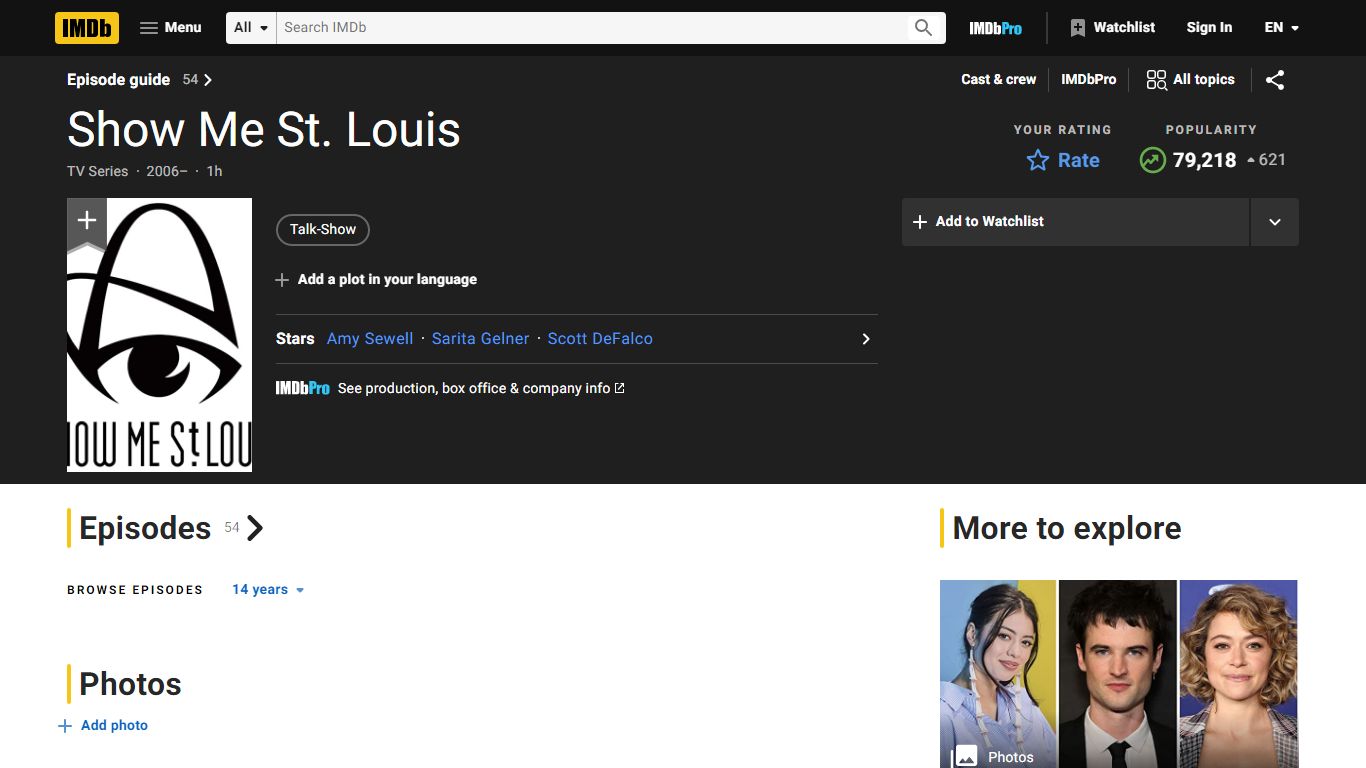
Task: Open middle photo of dark-haired man
Action: coord(1118,674)
